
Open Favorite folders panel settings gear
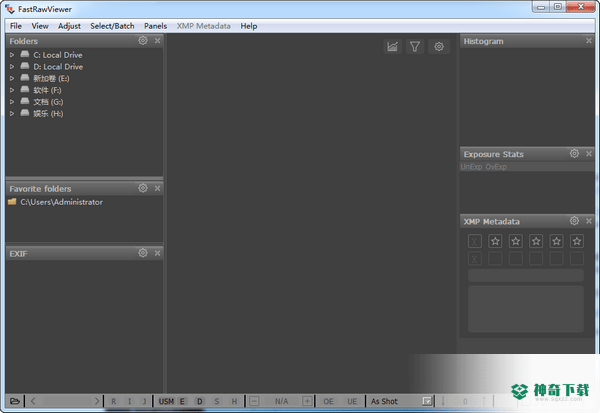143,188
